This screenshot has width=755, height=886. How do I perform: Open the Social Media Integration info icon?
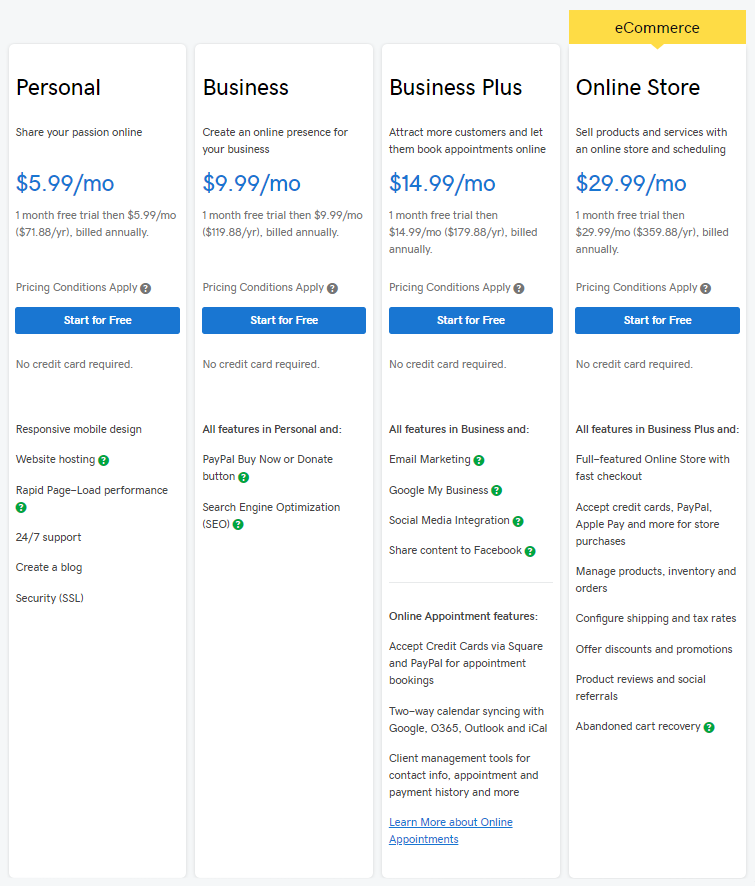point(518,520)
